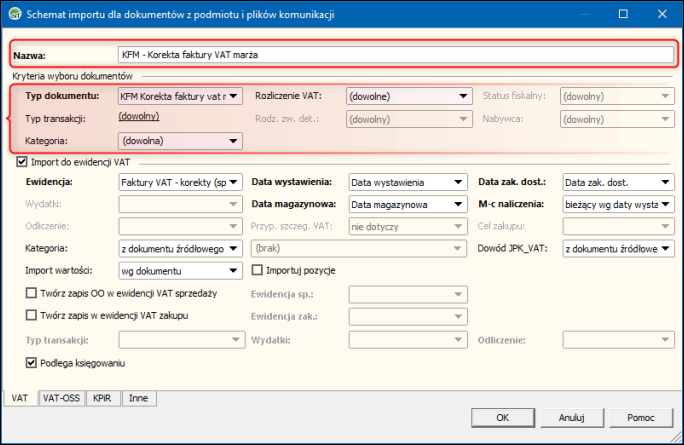Close the schemat importu dialog

coord(662,14)
